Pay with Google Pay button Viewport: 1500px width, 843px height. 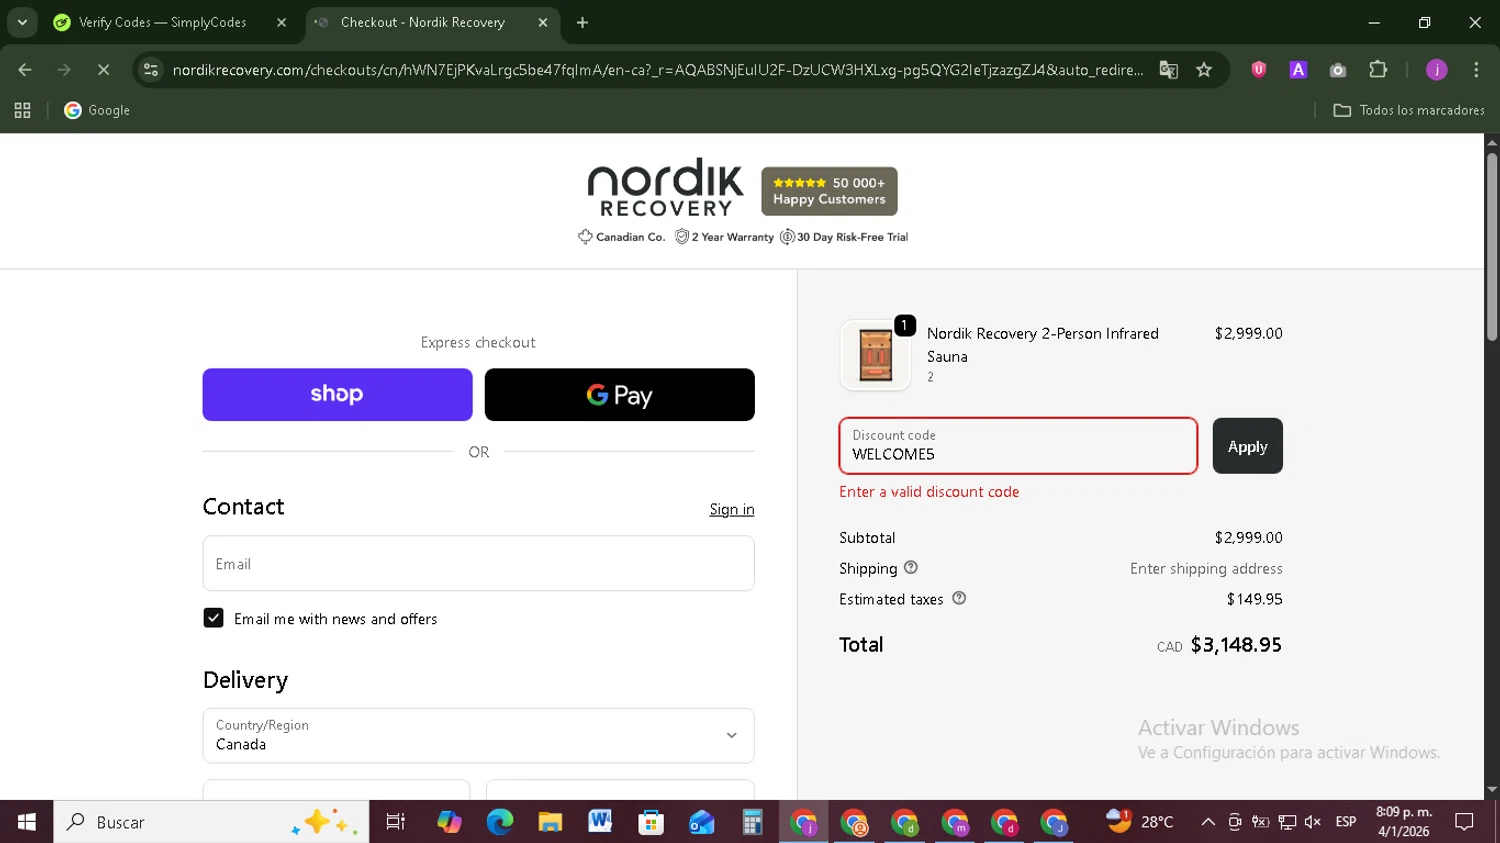coord(619,394)
